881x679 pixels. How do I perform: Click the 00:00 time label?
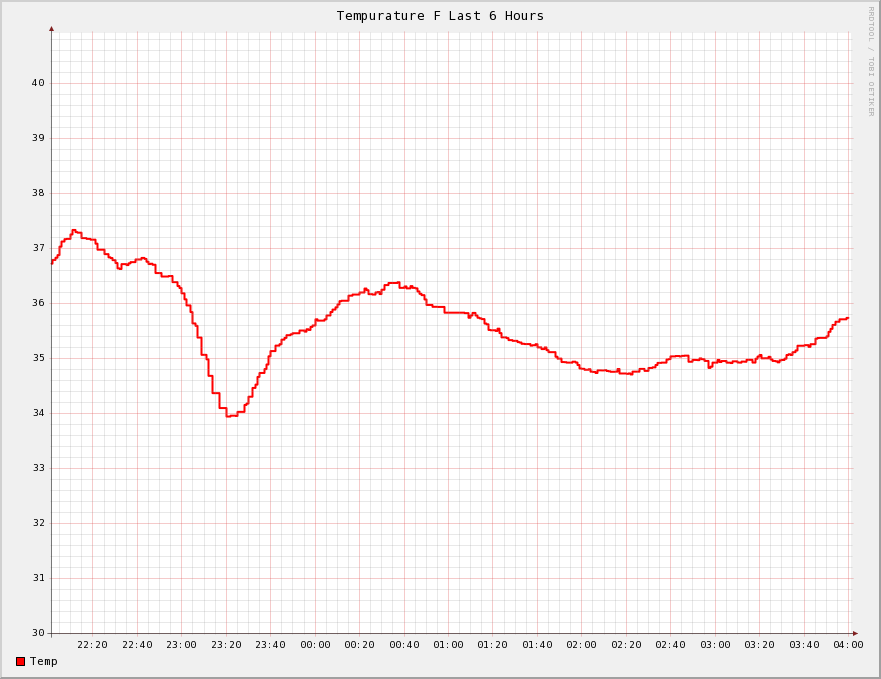pyautogui.click(x=315, y=645)
